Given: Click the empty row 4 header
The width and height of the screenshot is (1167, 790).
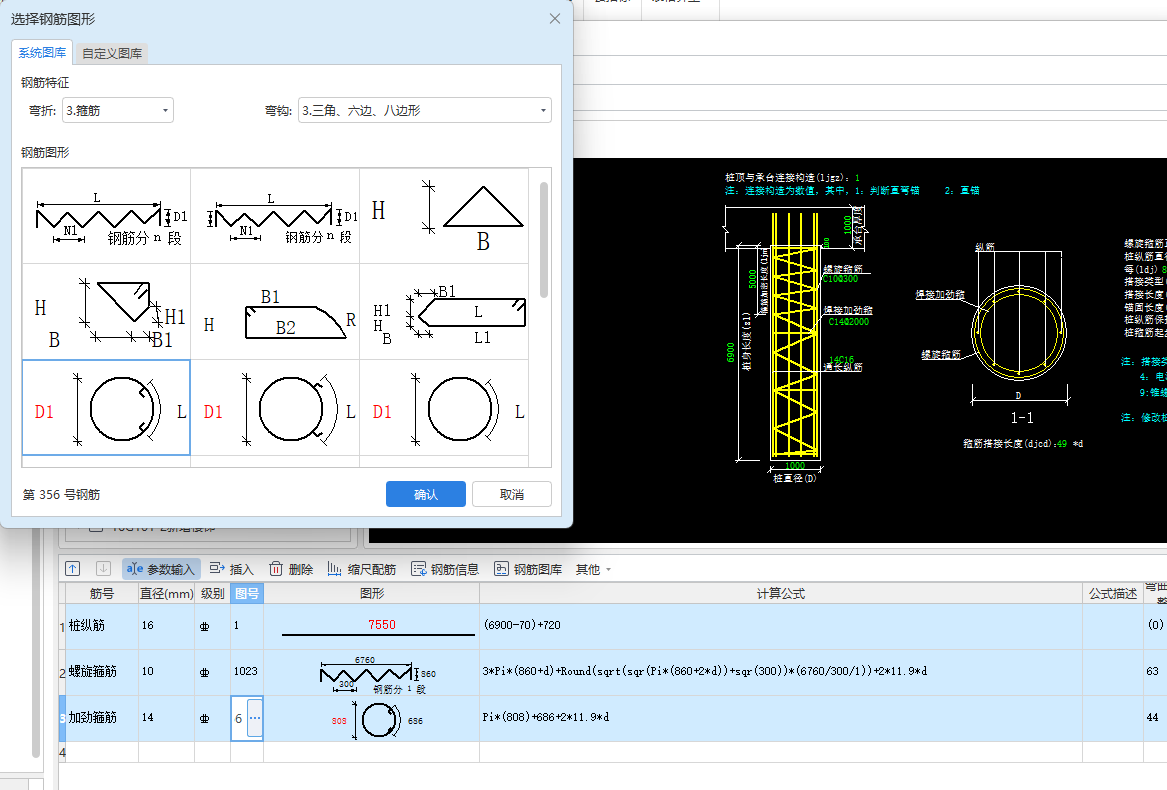Looking at the screenshot, I should [63, 752].
